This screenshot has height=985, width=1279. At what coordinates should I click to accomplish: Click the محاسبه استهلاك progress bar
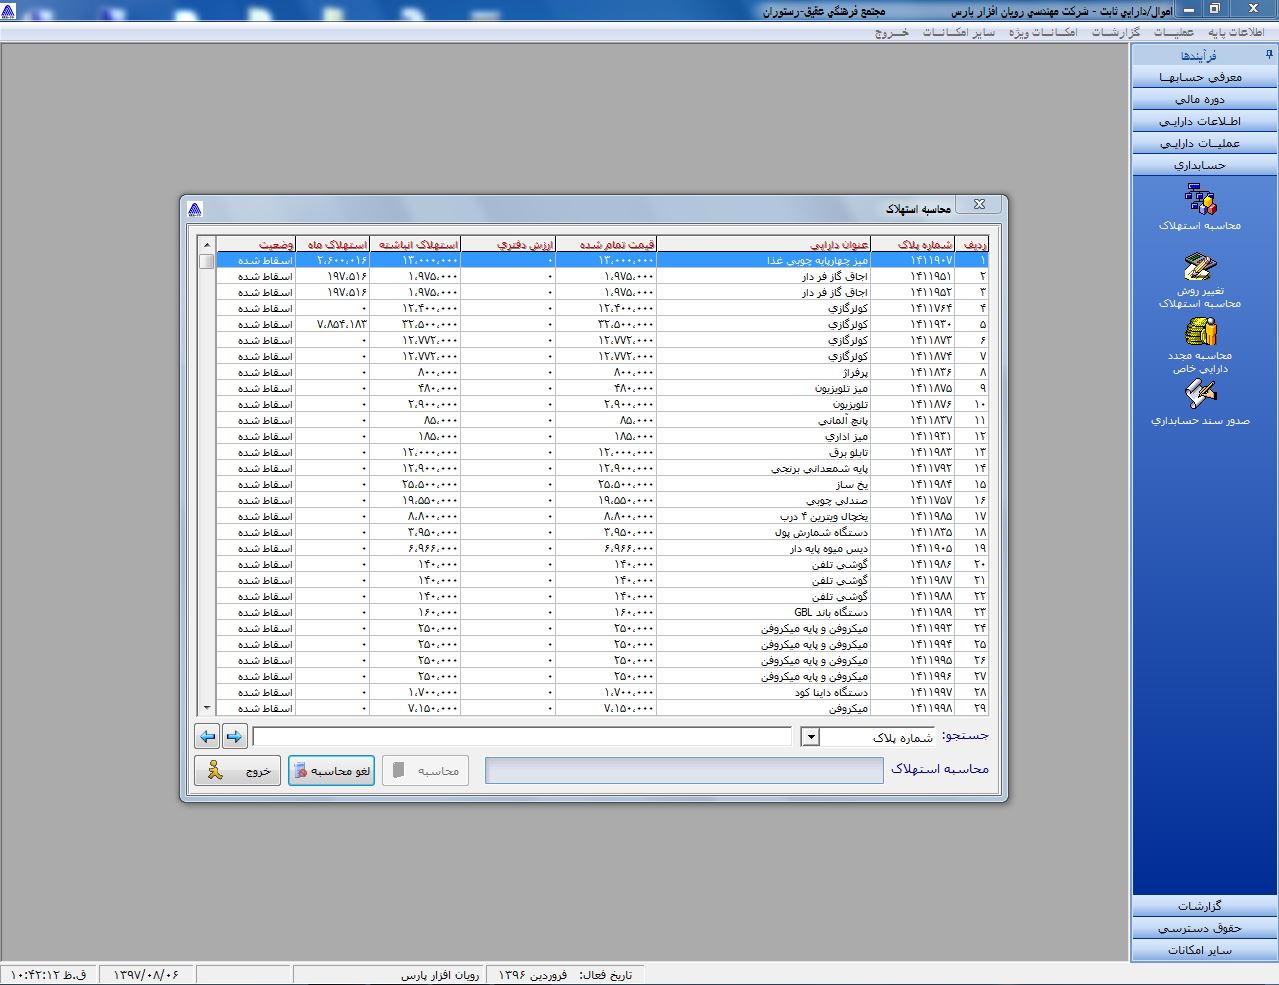684,770
